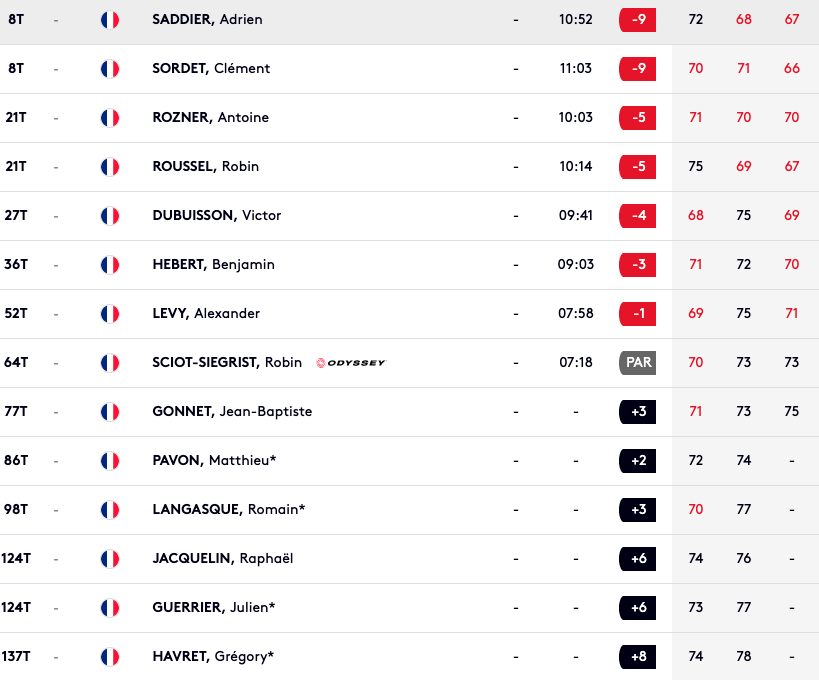Select GUERRIER, Julien player name
The height and width of the screenshot is (680, 819).
tap(213, 607)
